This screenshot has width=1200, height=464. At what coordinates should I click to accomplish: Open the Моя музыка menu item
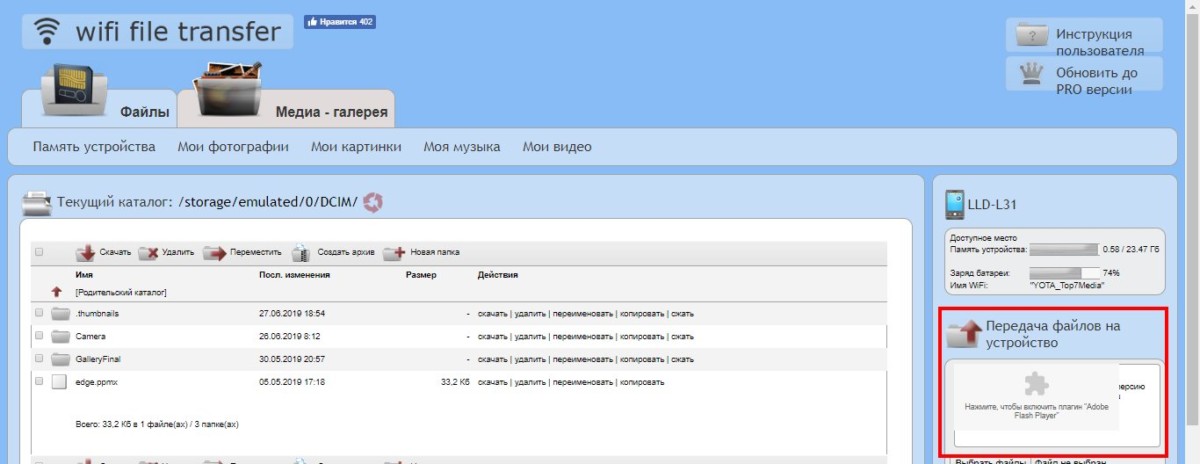[x=461, y=147]
